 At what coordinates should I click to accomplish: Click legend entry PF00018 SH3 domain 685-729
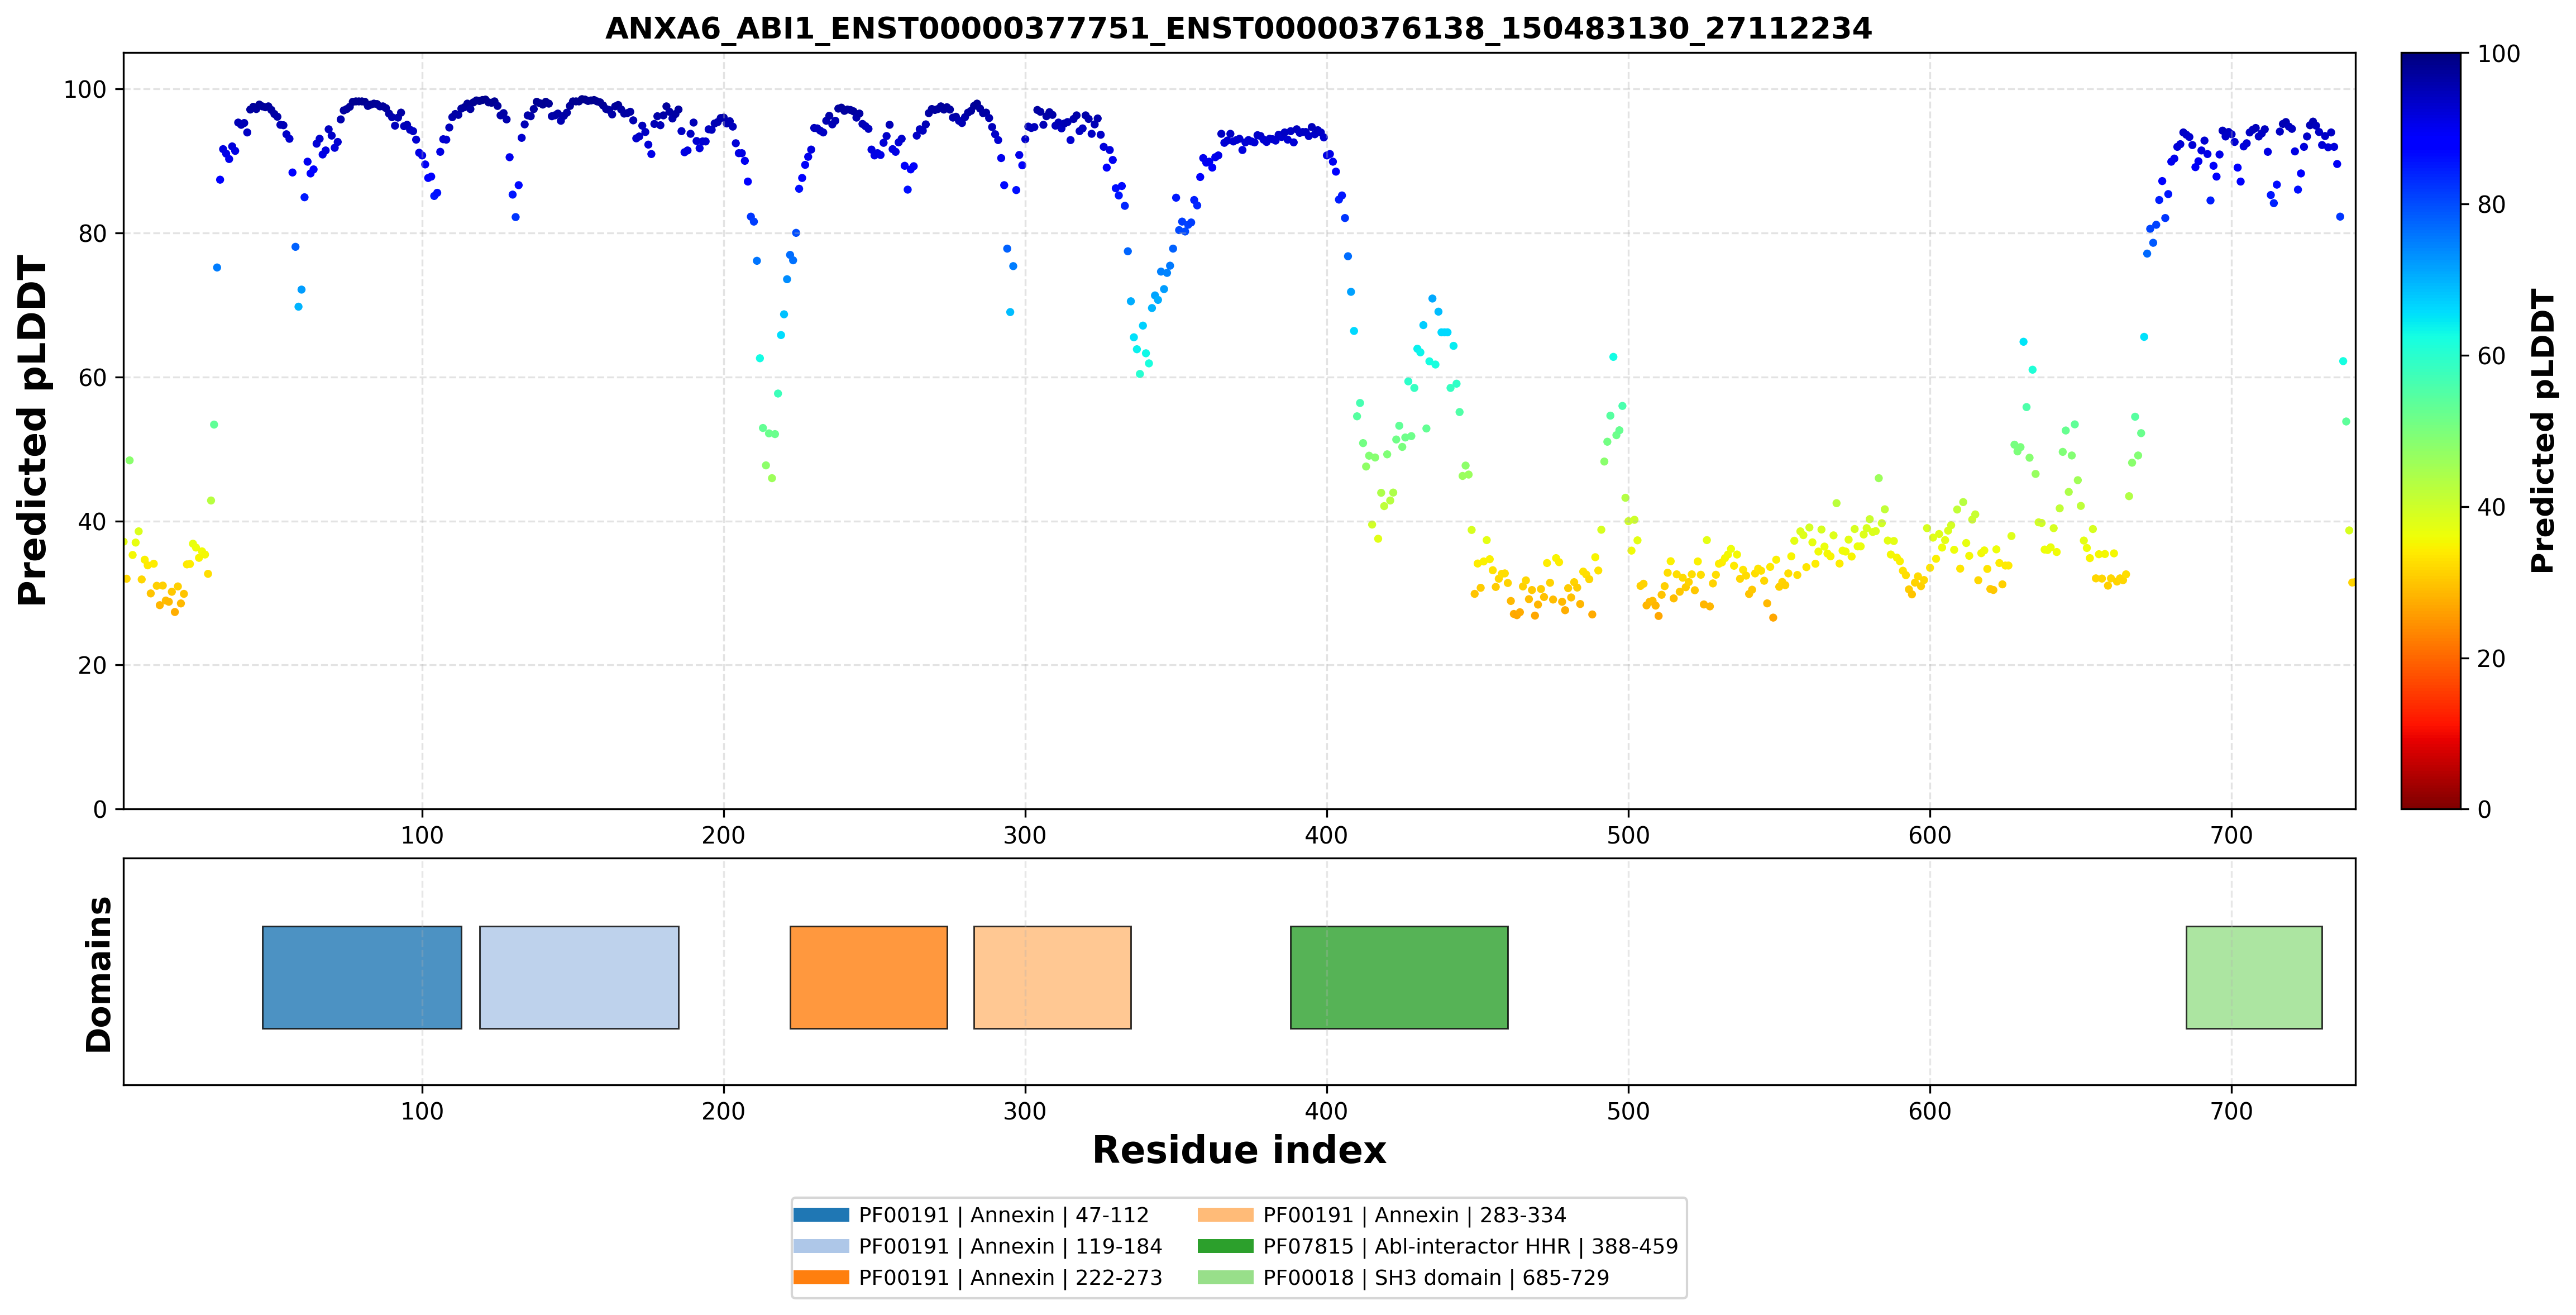(1436, 1278)
